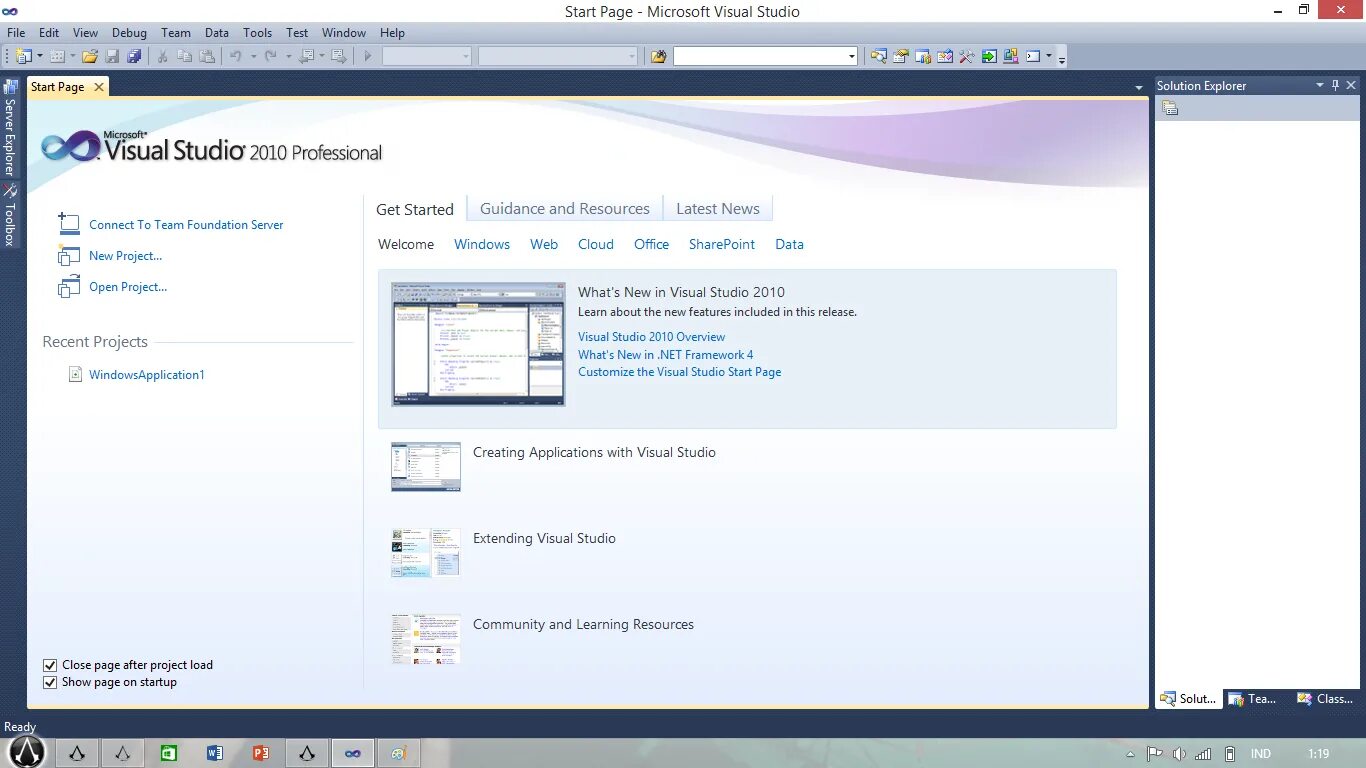Open the File menu
Image resolution: width=1366 pixels, height=768 pixels.
tap(16, 32)
